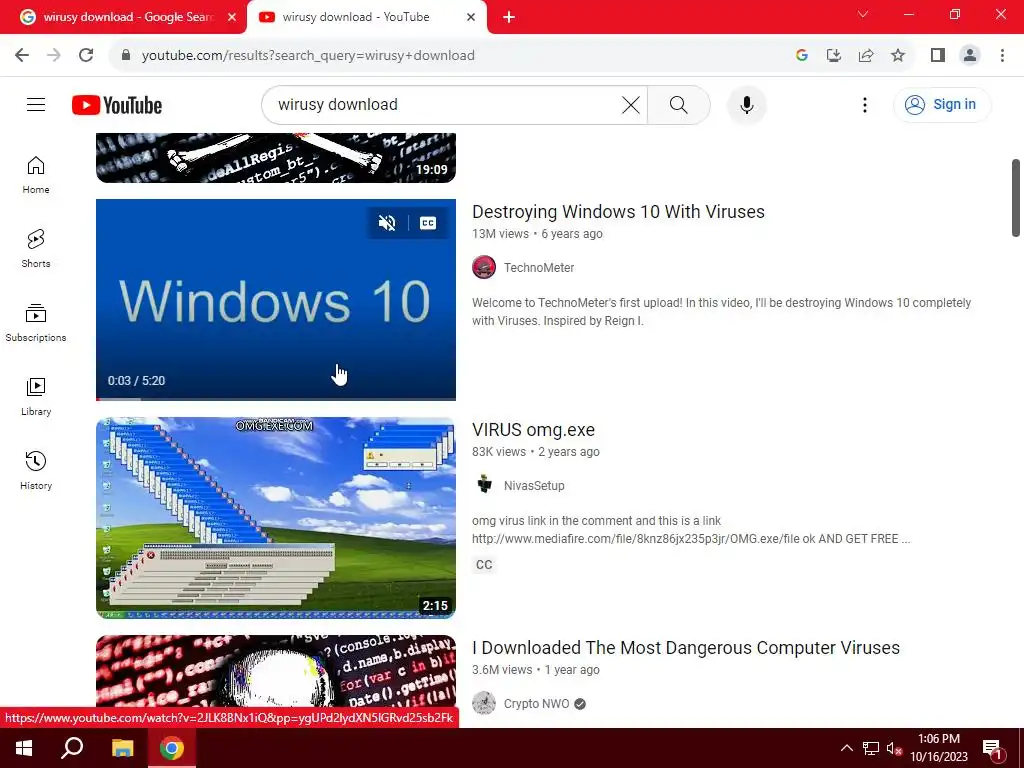Open Crypto NWO channel name
1024x768 pixels.
point(536,704)
